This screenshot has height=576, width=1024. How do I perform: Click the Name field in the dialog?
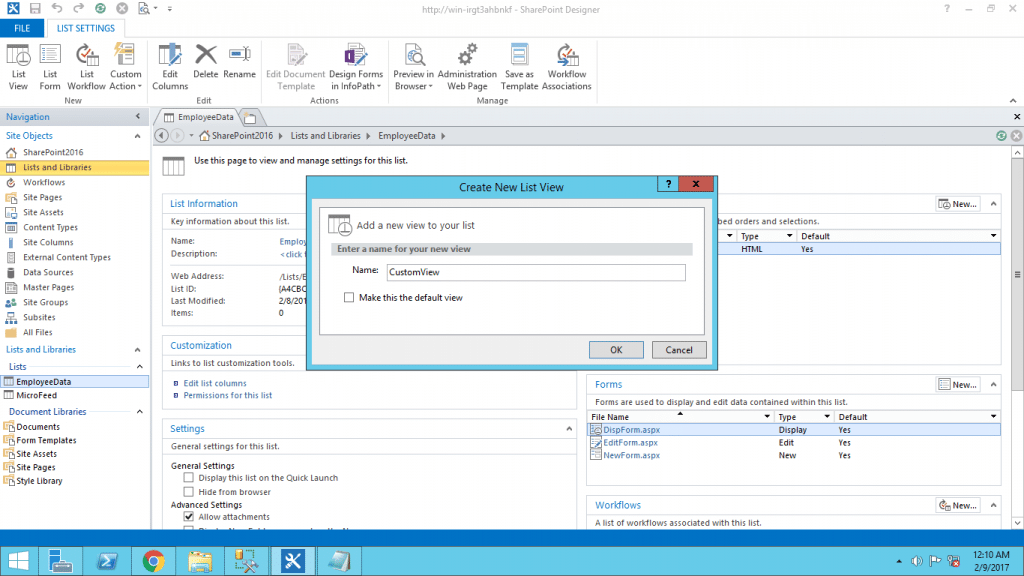tap(536, 272)
